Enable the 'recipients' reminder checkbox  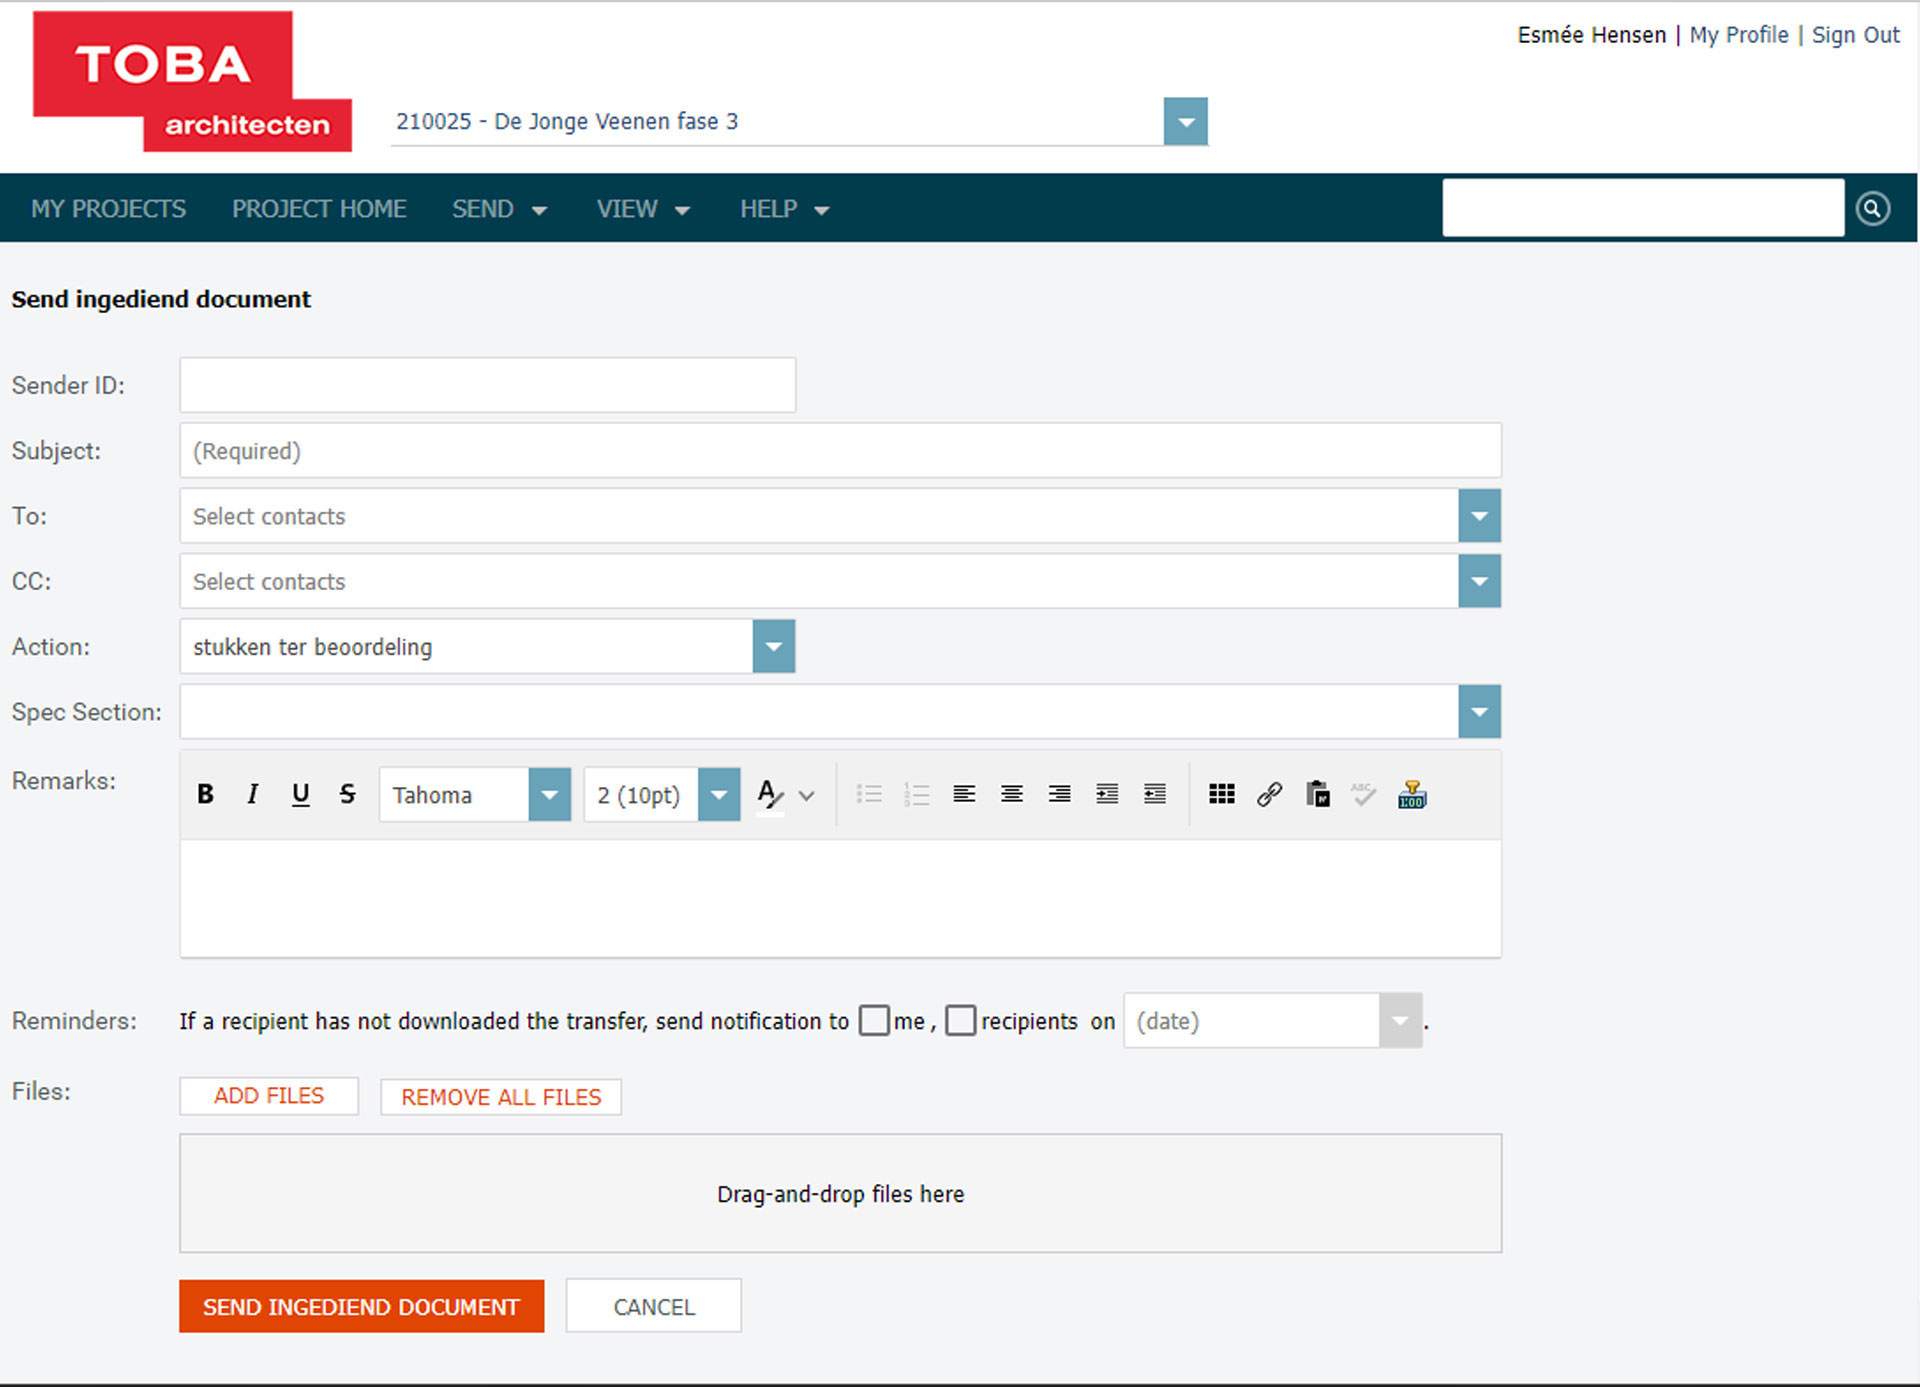point(960,1020)
